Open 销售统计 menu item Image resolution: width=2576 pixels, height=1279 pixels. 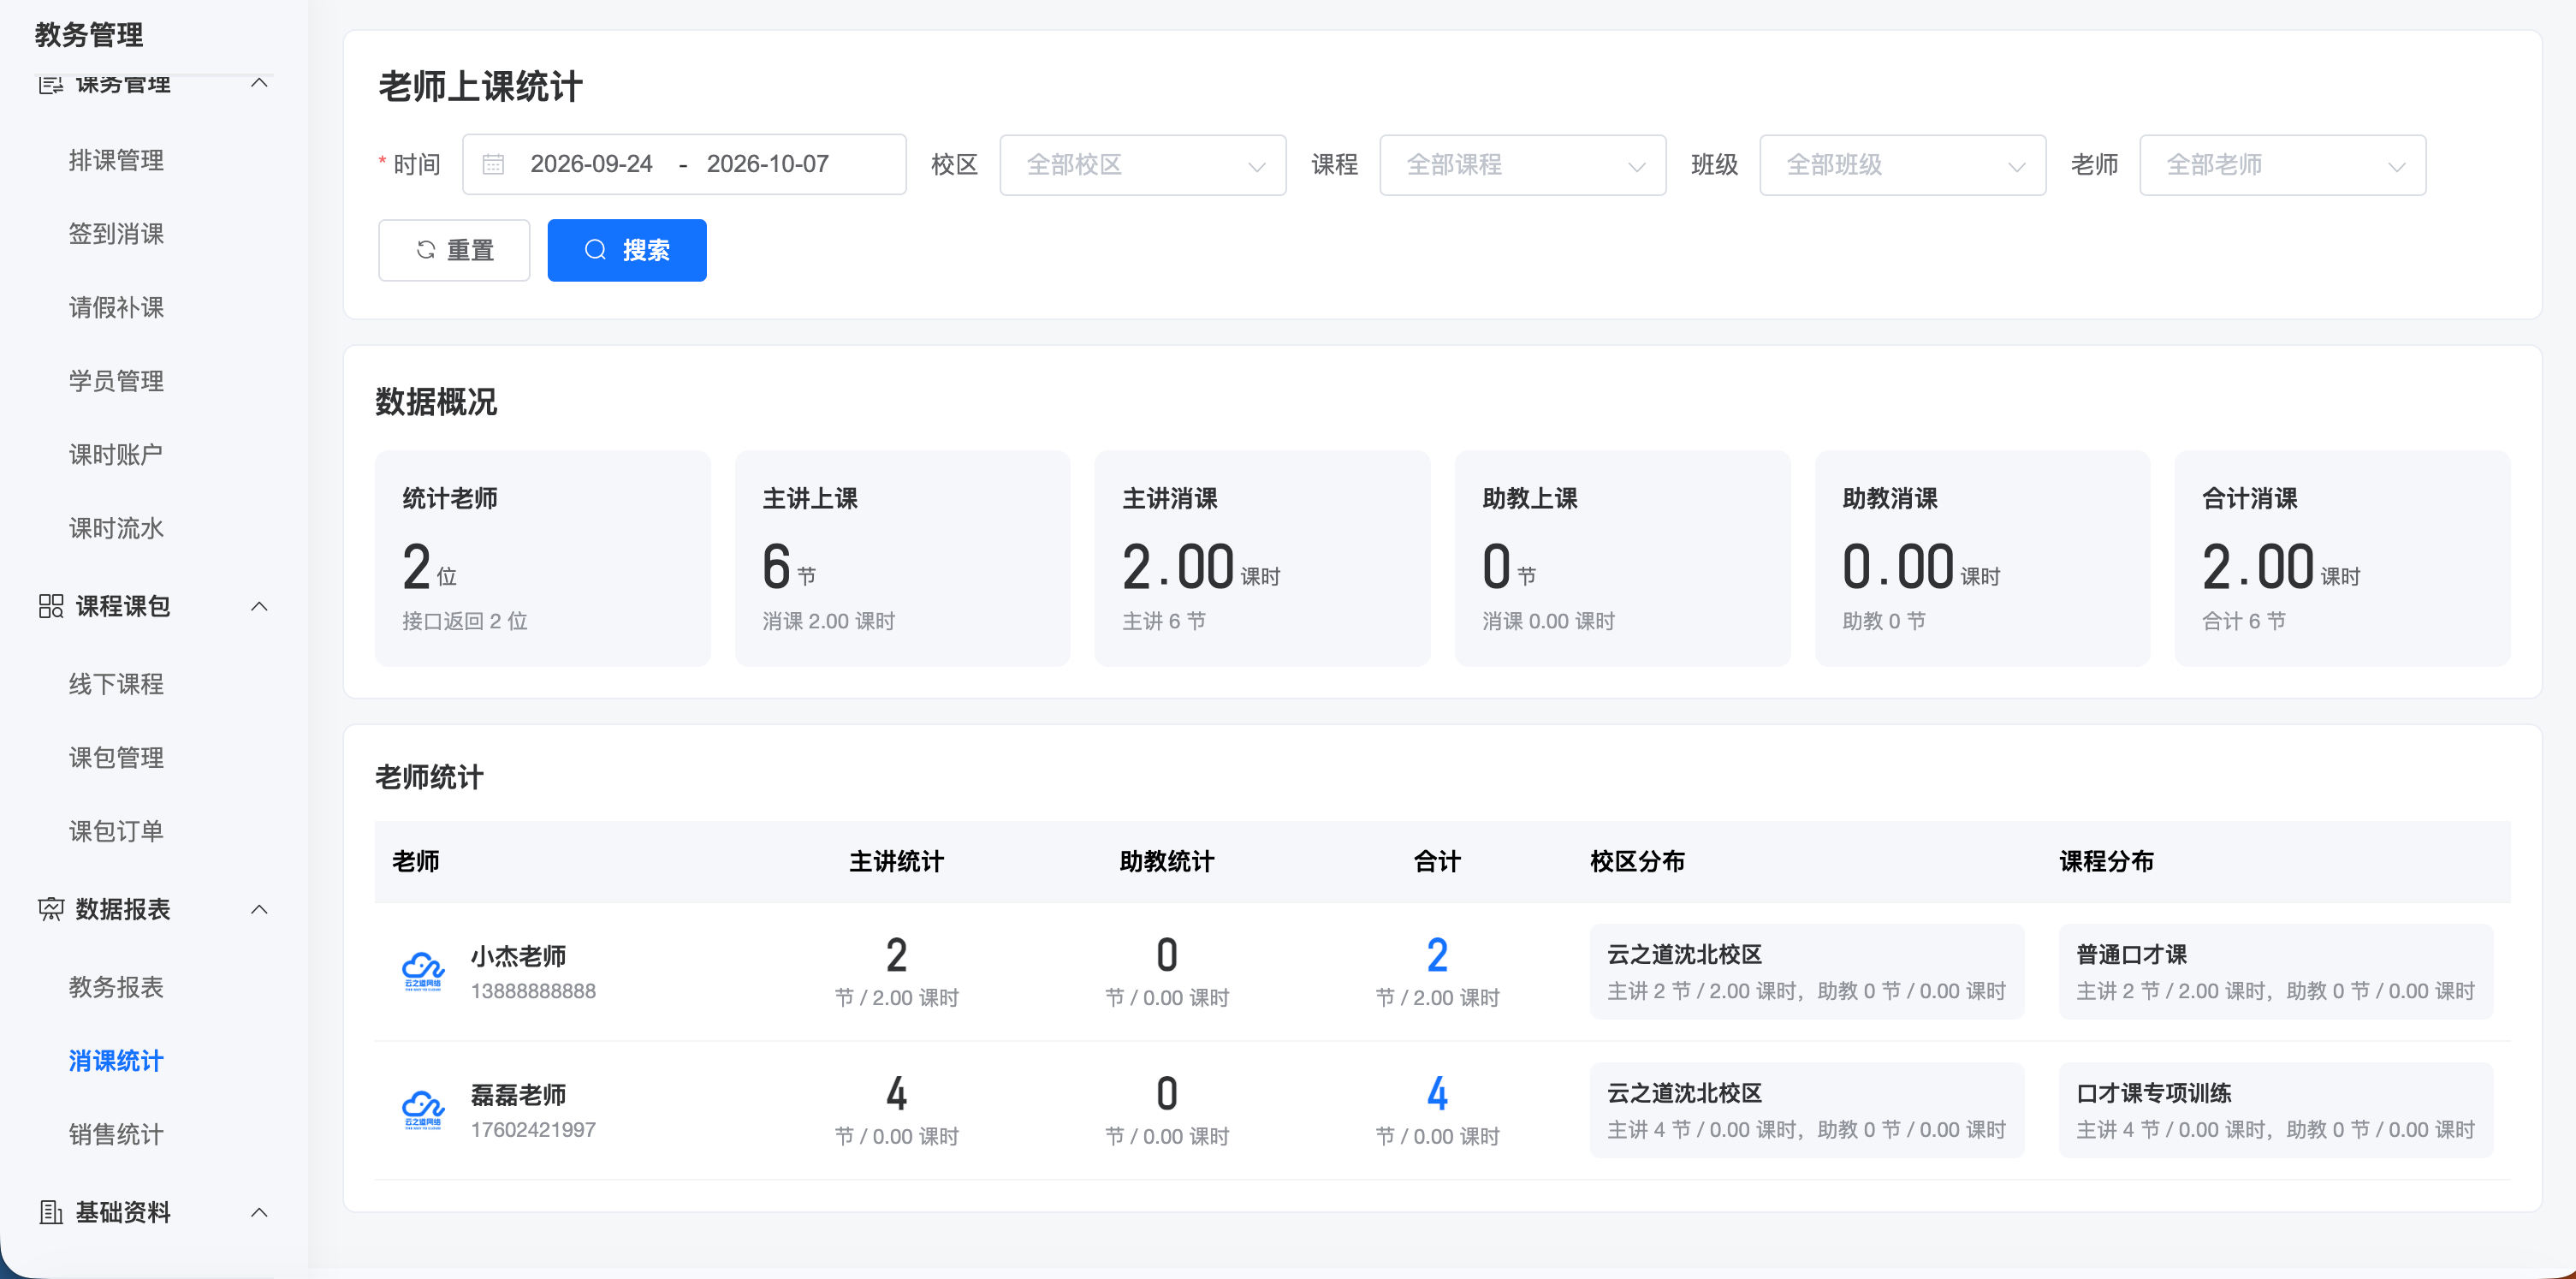click(x=116, y=1134)
